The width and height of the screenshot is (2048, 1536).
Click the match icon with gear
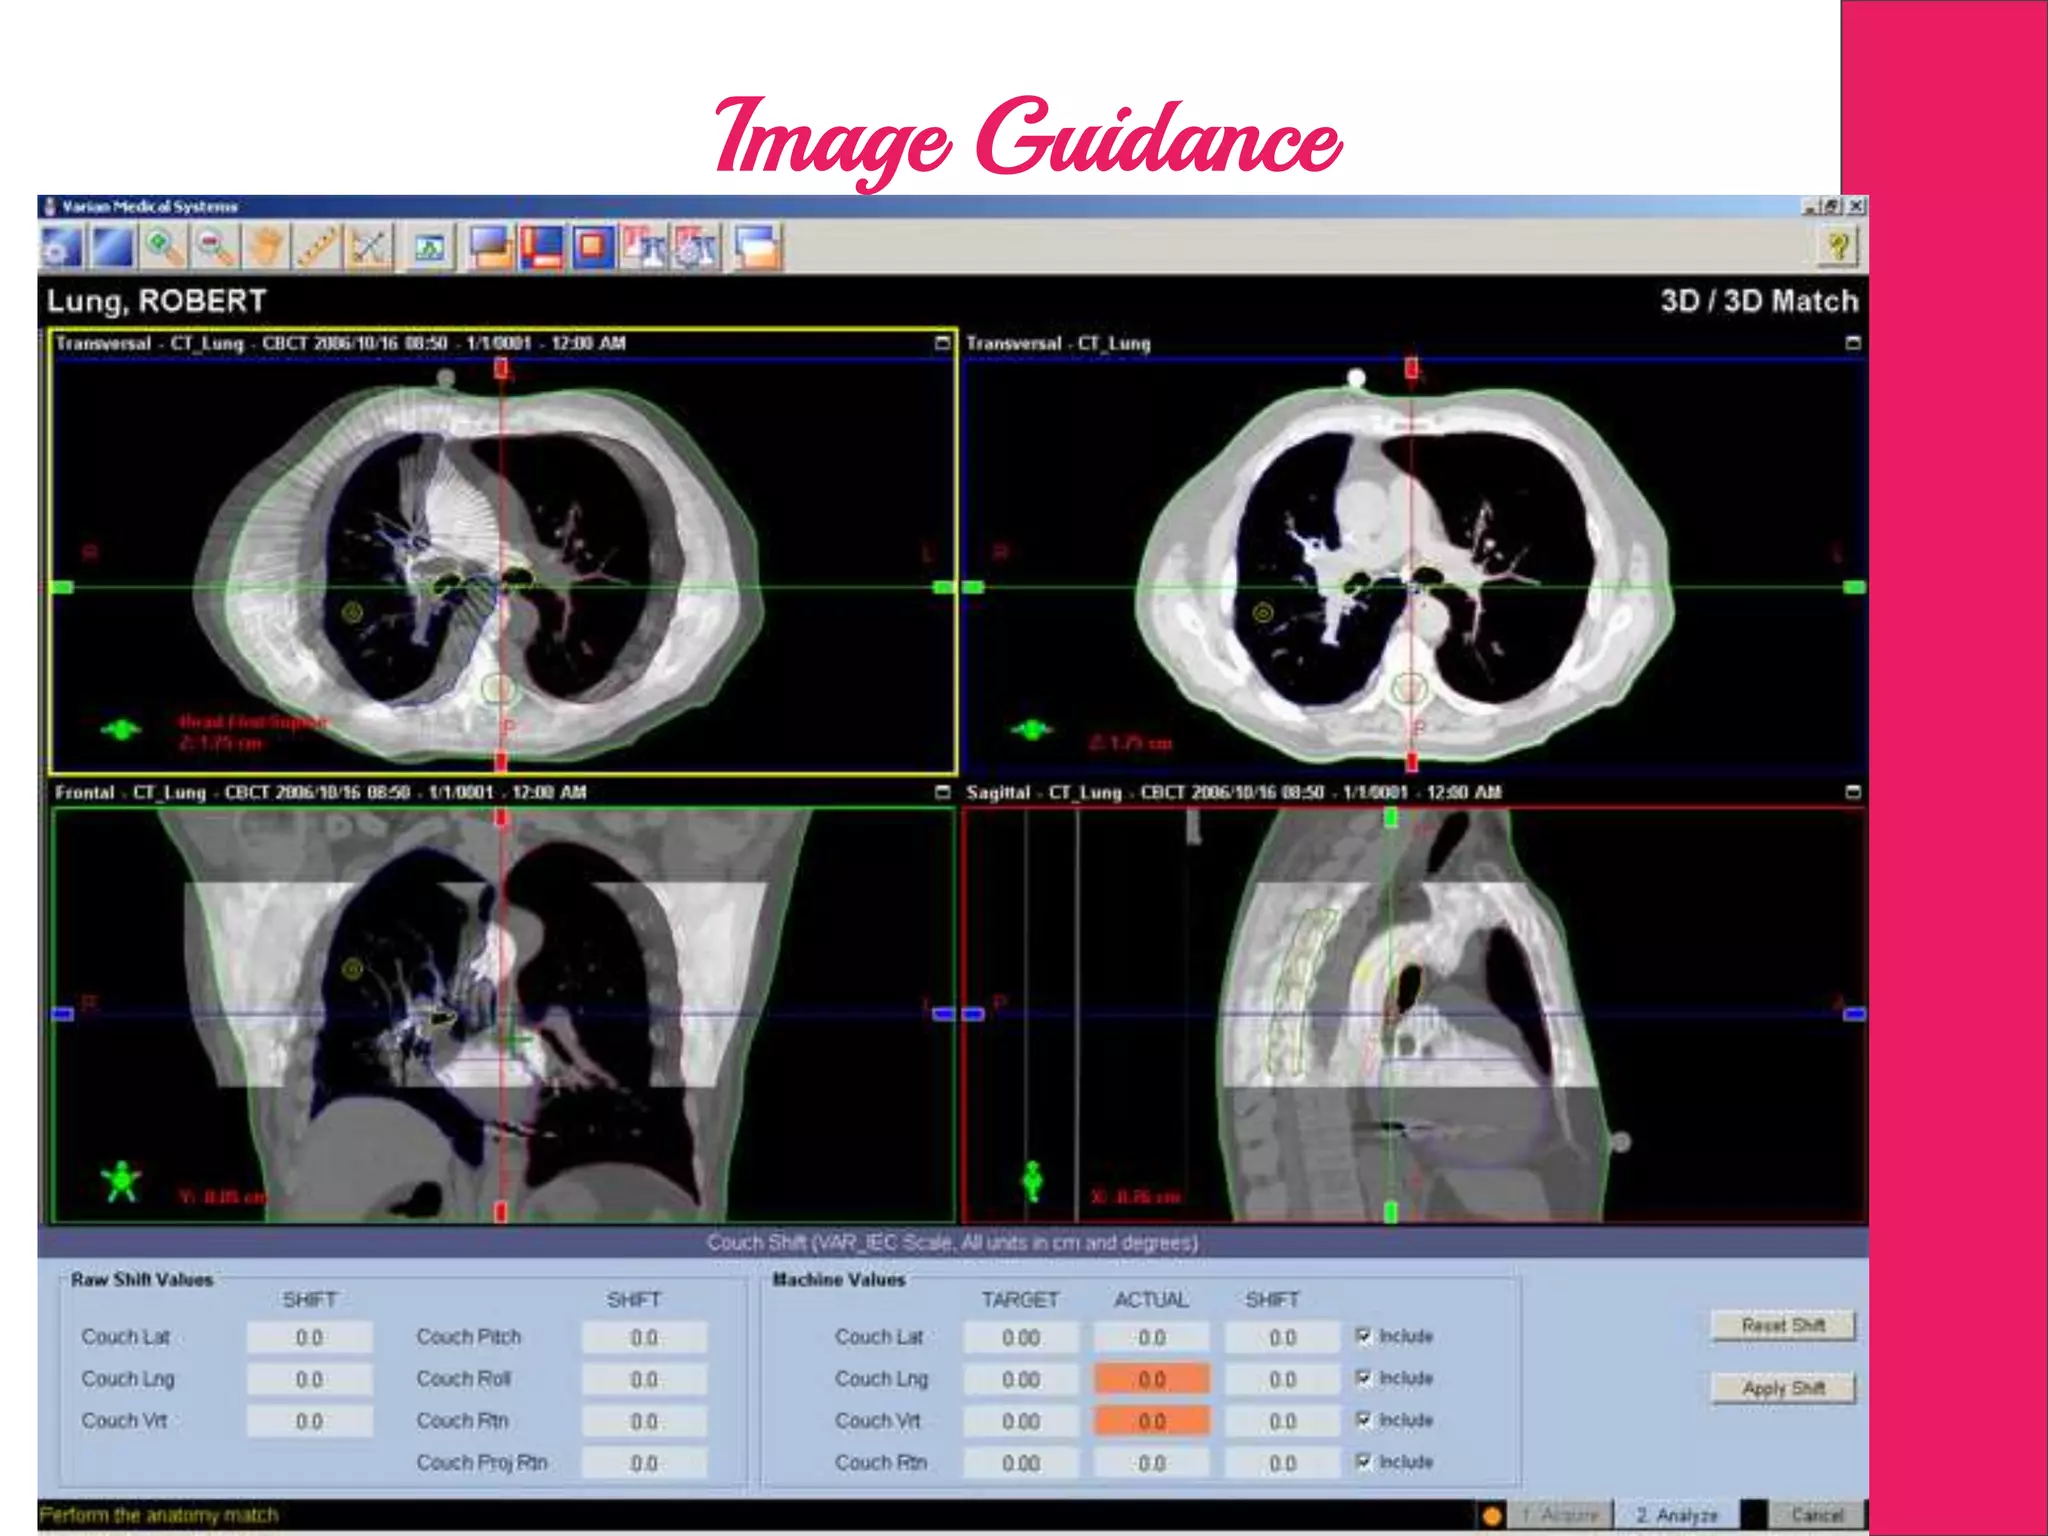click(x=696, y=247)
